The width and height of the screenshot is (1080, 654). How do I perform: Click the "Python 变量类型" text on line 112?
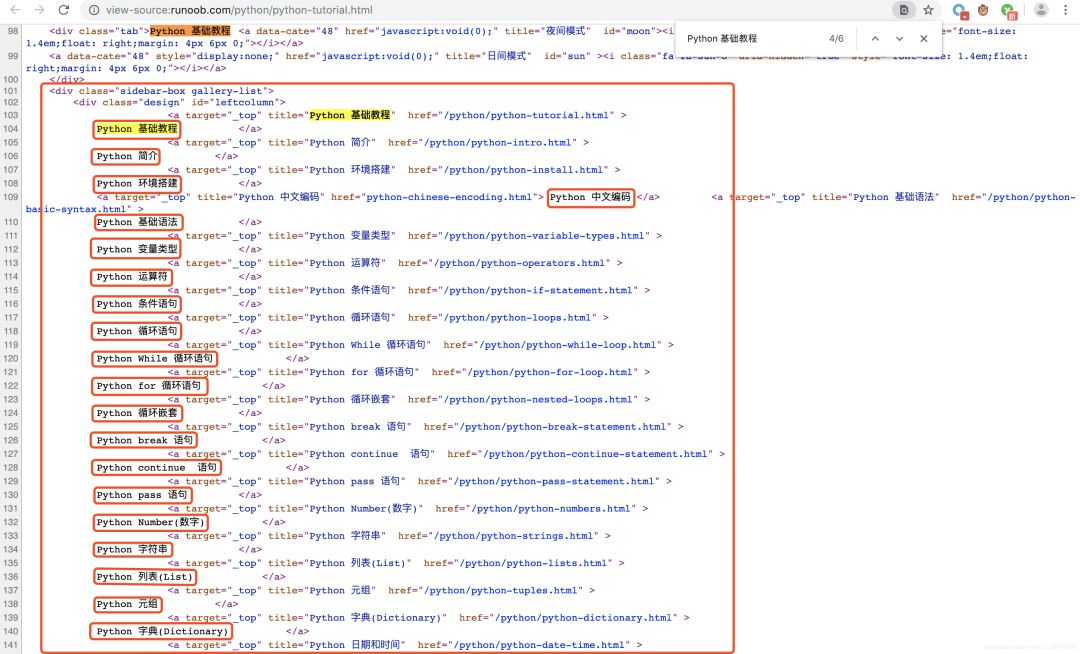(137, 249)
